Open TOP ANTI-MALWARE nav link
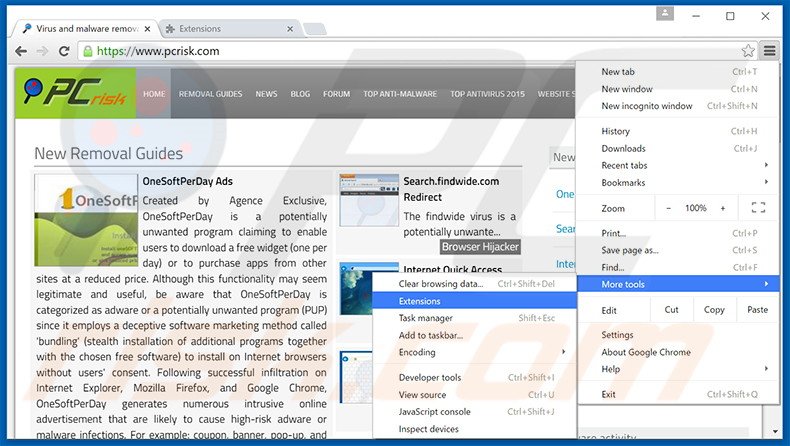 400,94
